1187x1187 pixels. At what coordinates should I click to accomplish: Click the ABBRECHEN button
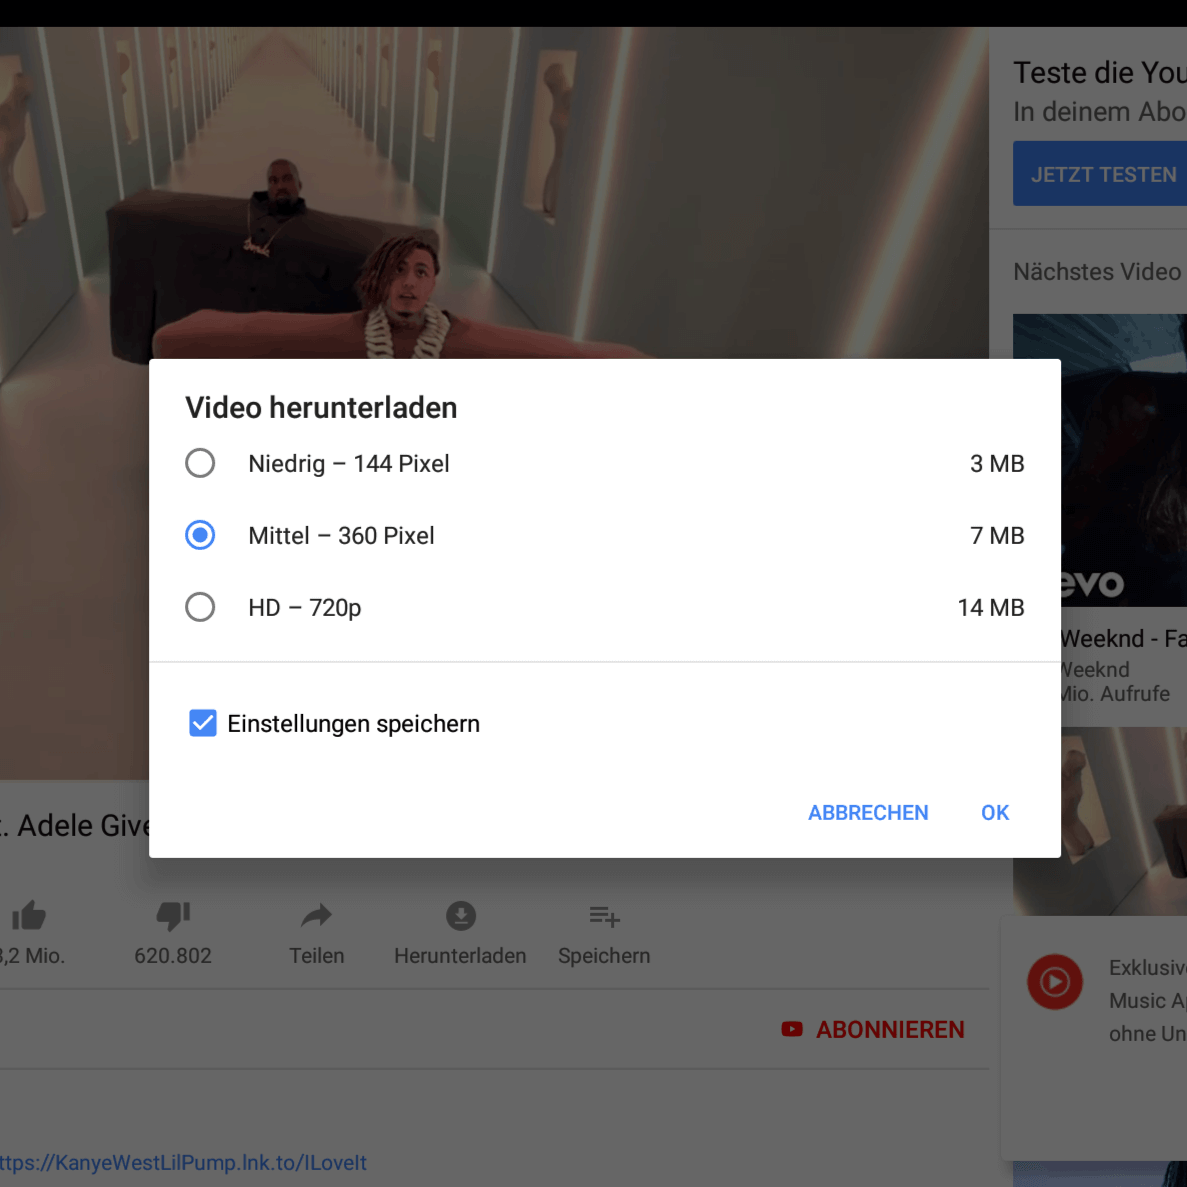[x=868, y=812]
